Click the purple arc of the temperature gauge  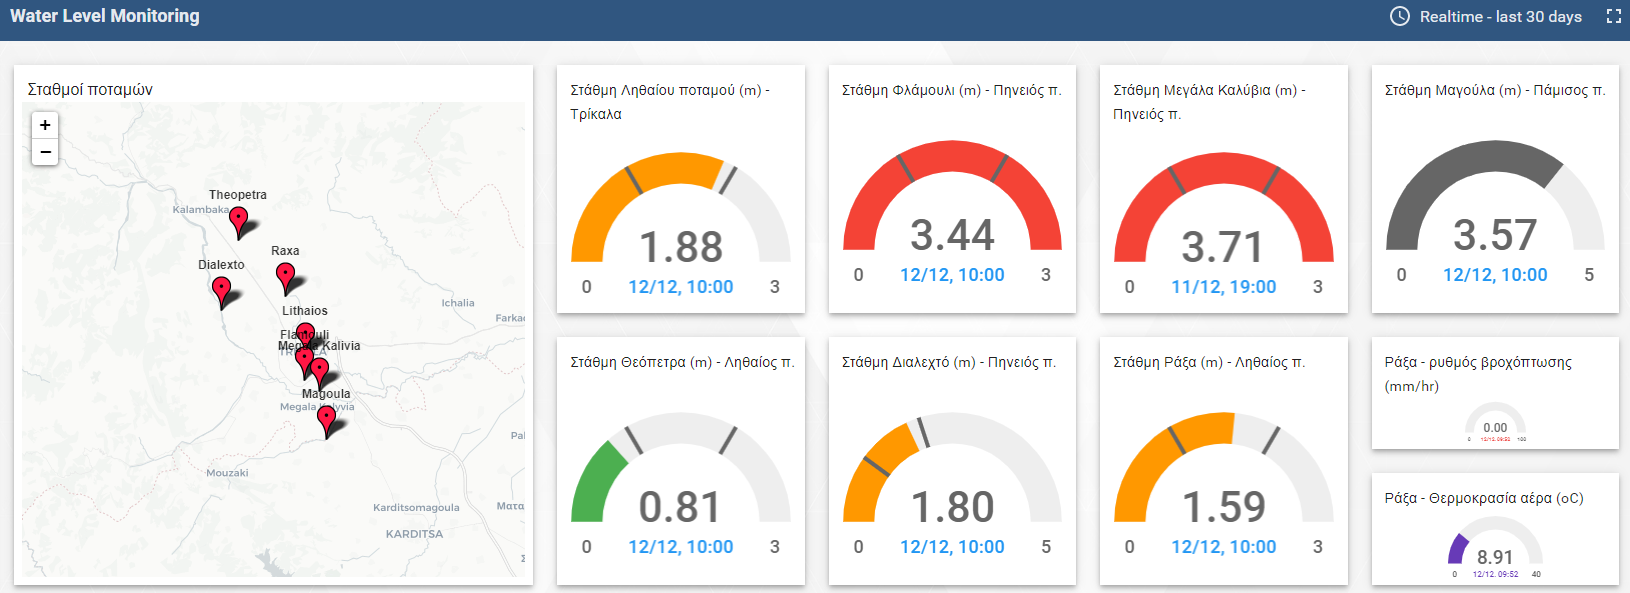point(1457,548)
